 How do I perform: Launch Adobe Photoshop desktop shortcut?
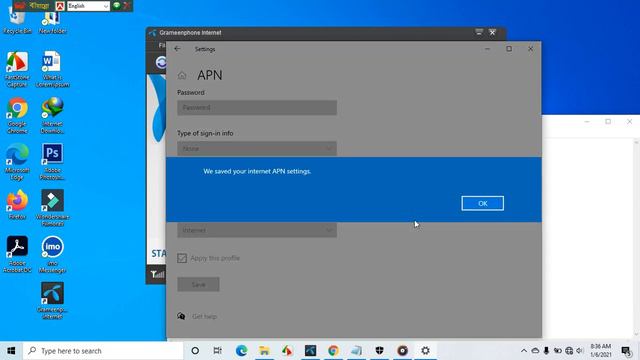[x=52, y=162]
